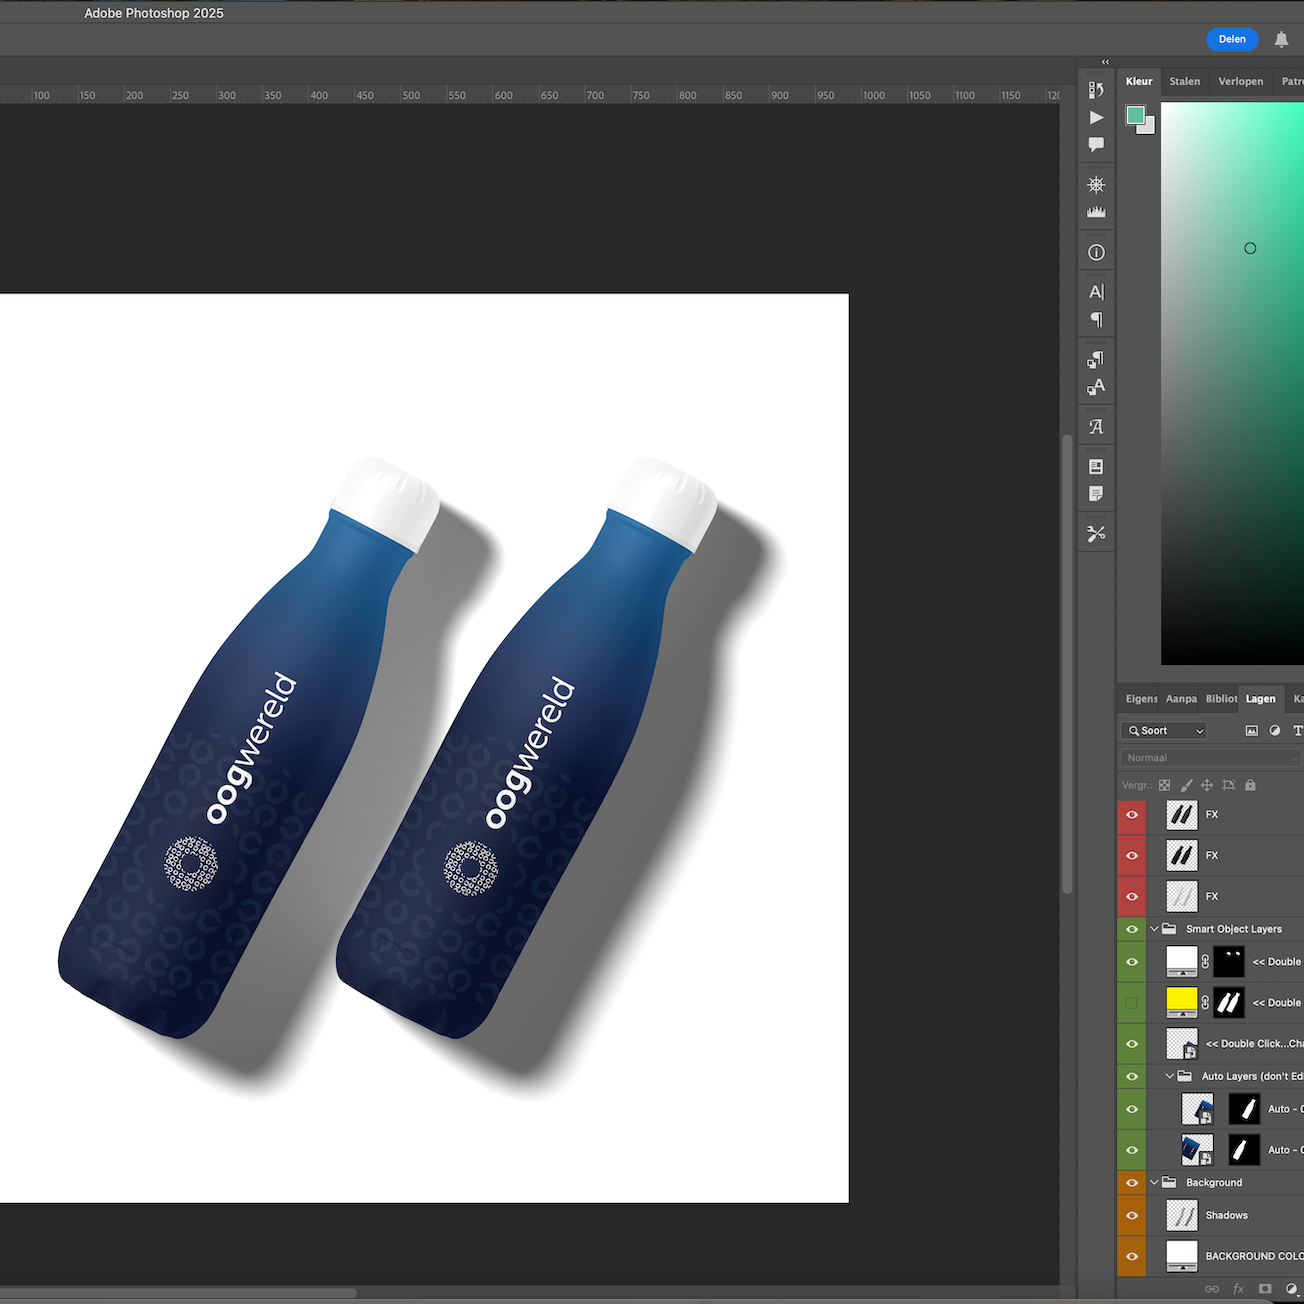Open the Paragraph panel icon
The height and width of the screenshot is (1304, 1304).
(1096, 320)
